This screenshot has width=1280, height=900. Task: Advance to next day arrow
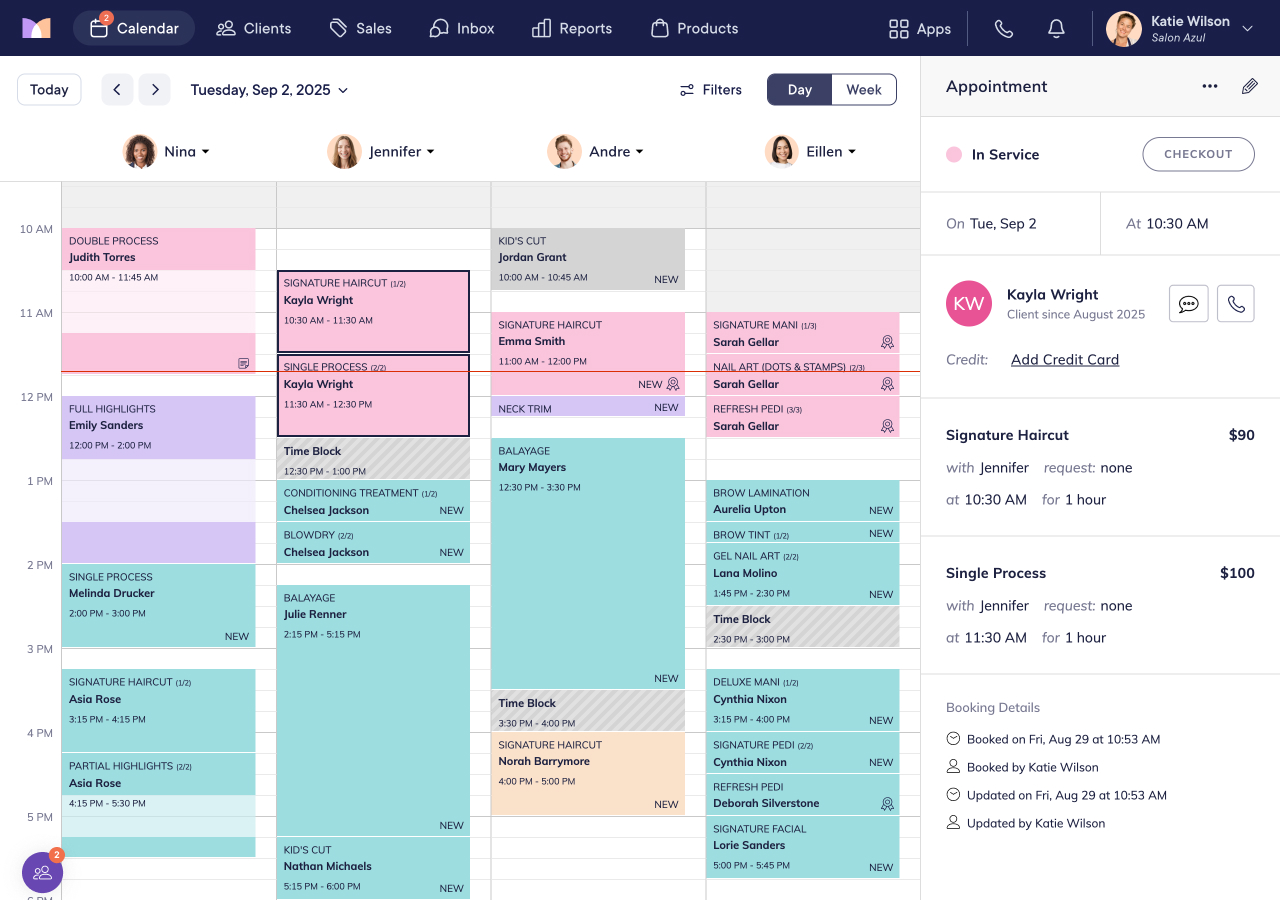tap(154, 90)
